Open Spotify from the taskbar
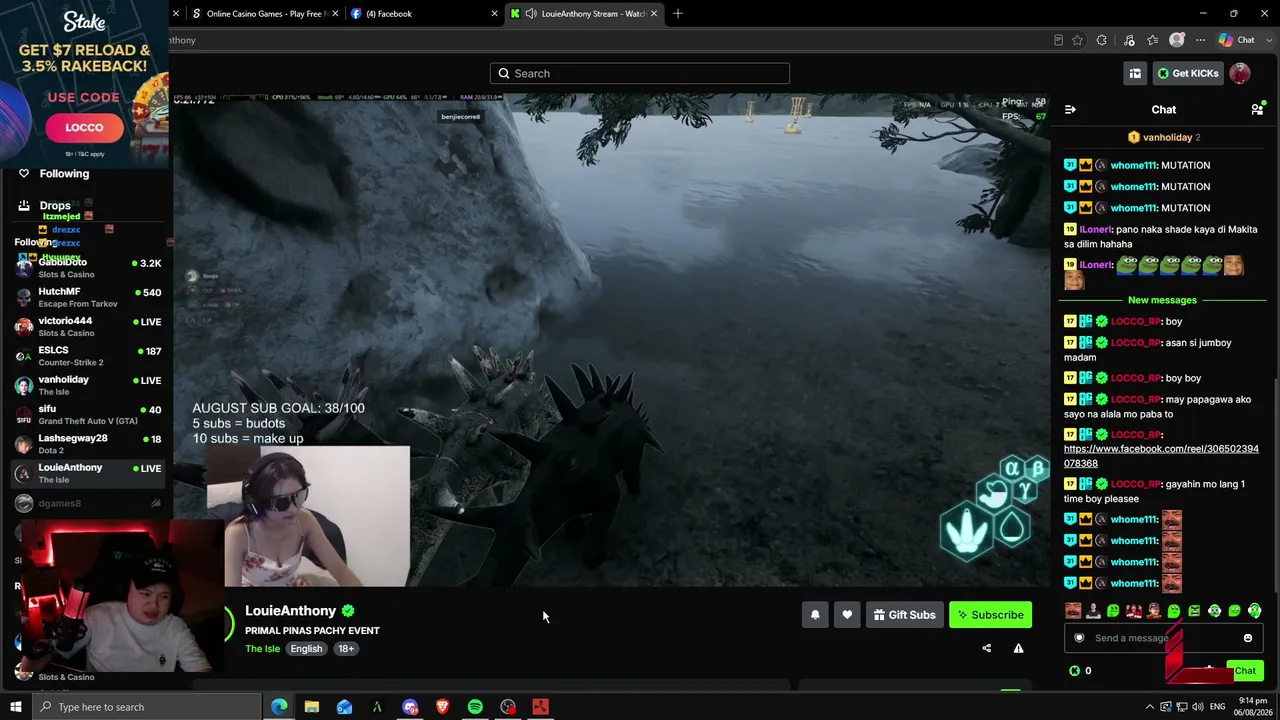 click(x=475, y=707)
